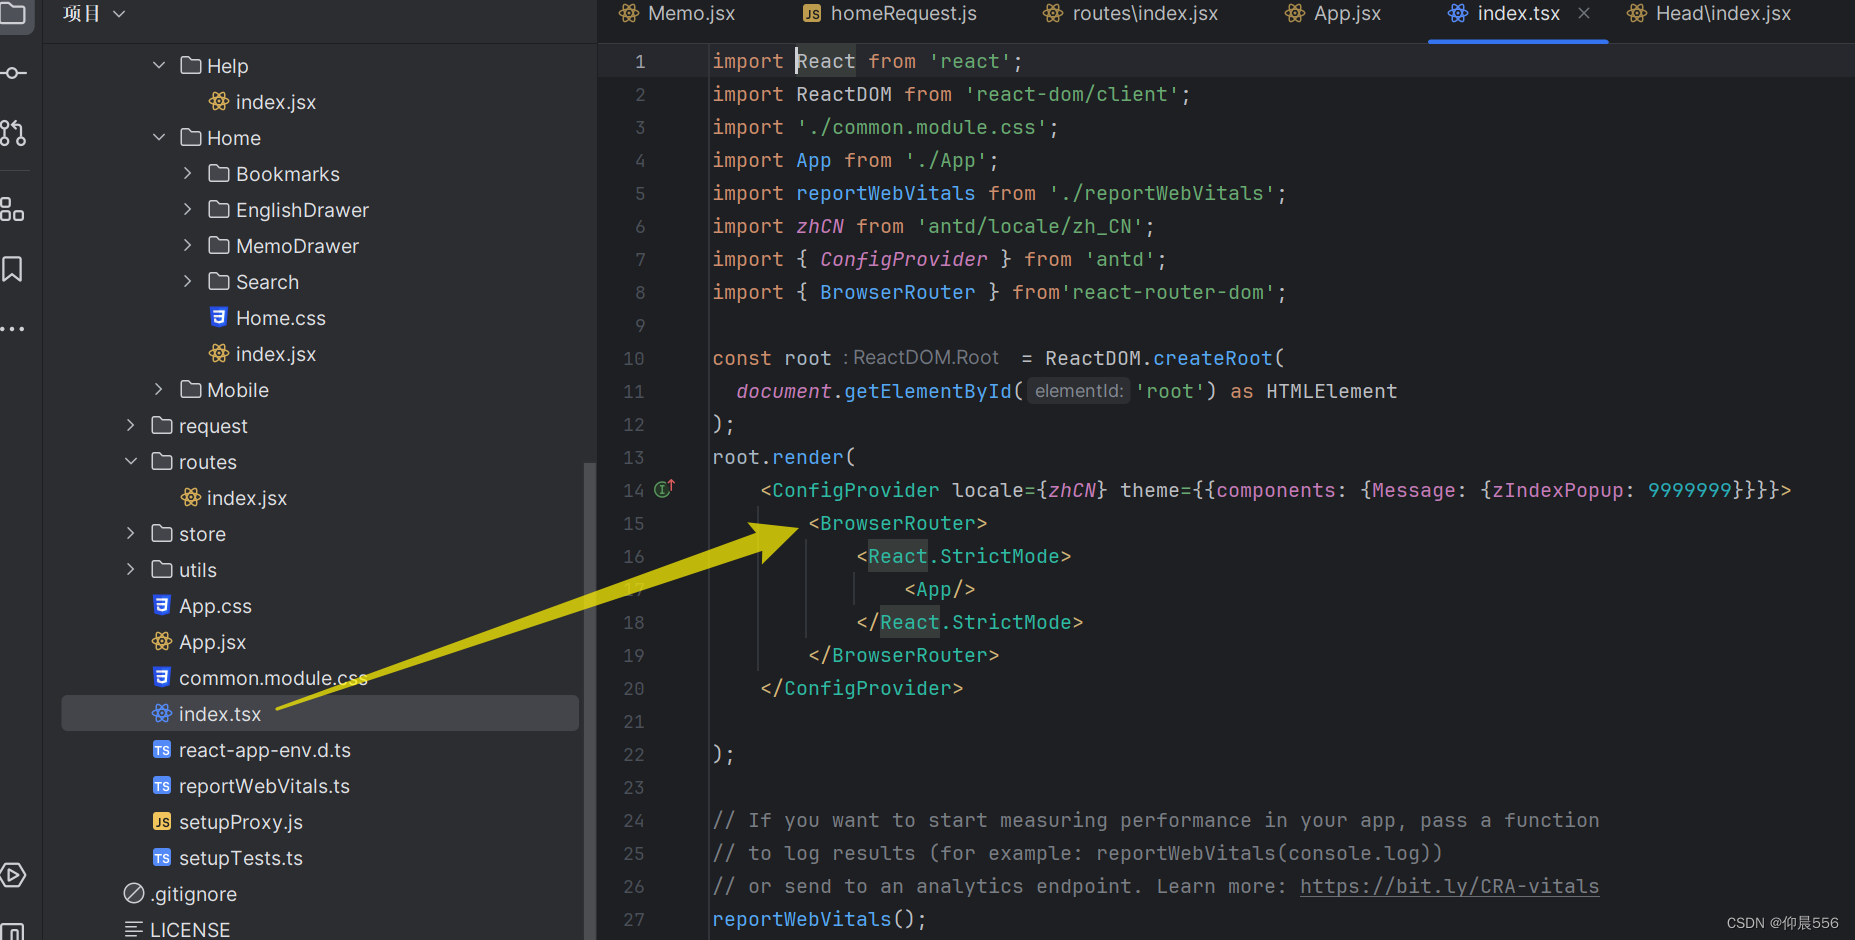The image size is (1855, 940).
Task: Expand the Mobile folder
Action: coord(159,389)
